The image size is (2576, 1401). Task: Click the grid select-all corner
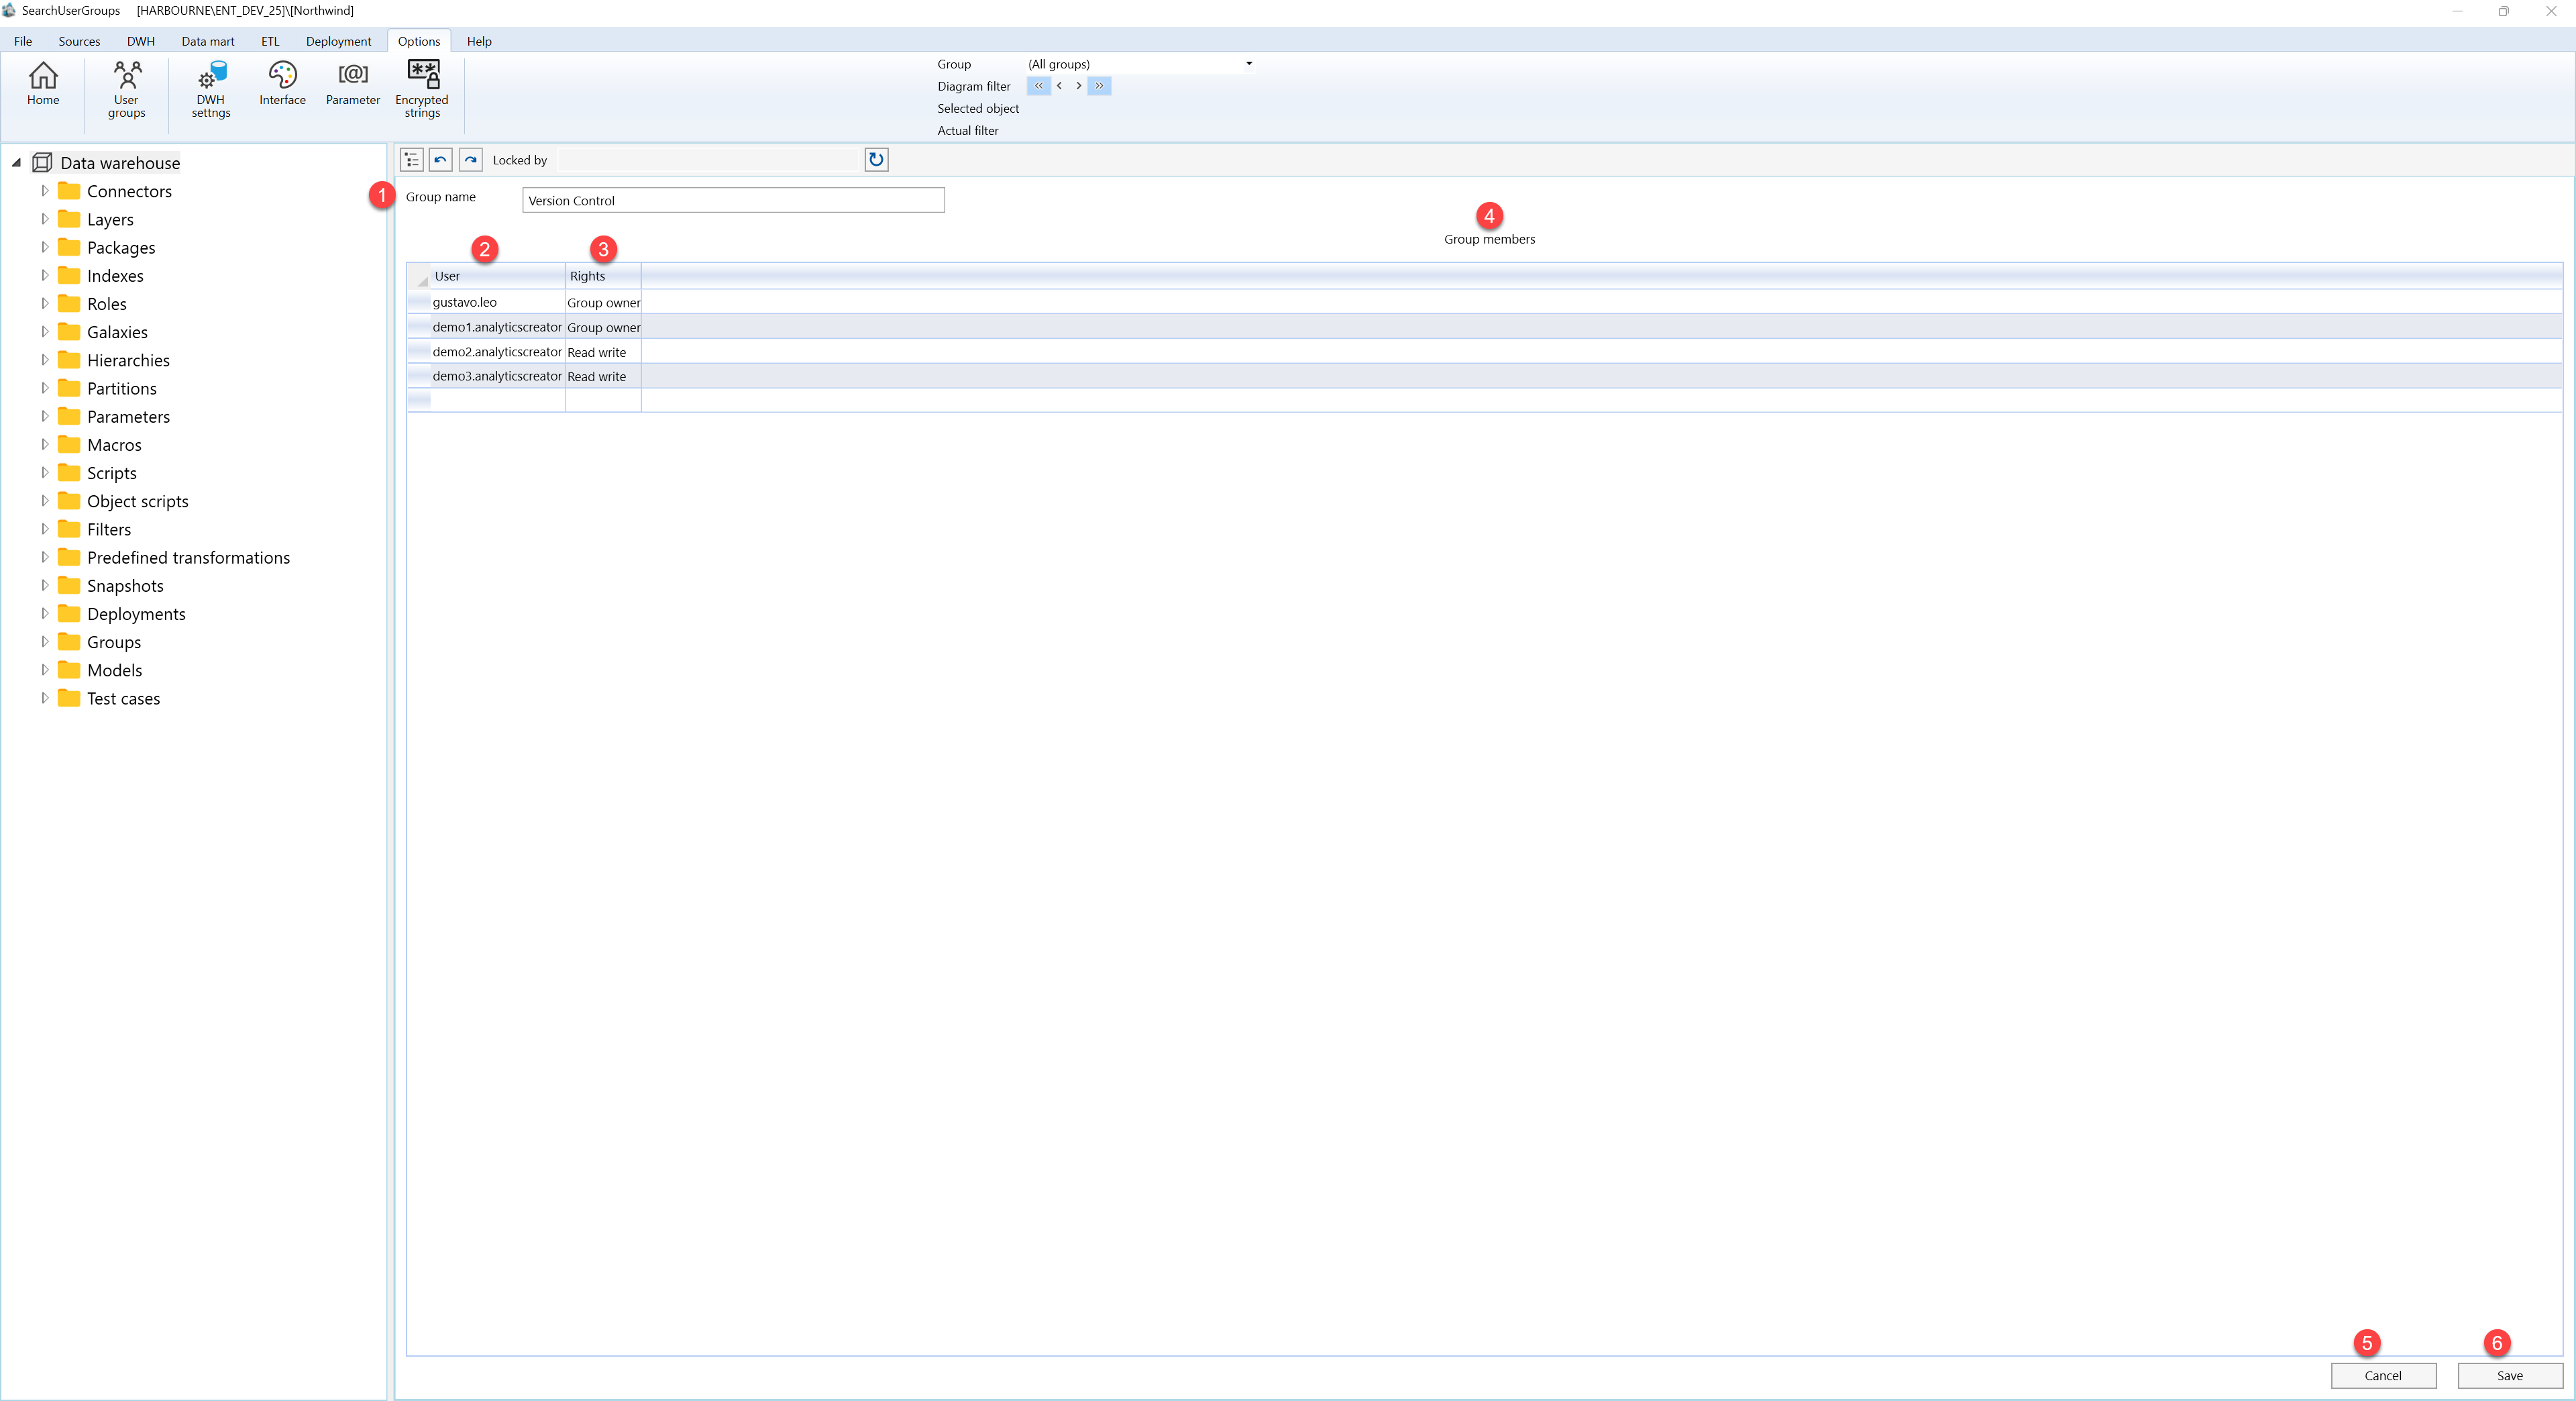(419, 276)
